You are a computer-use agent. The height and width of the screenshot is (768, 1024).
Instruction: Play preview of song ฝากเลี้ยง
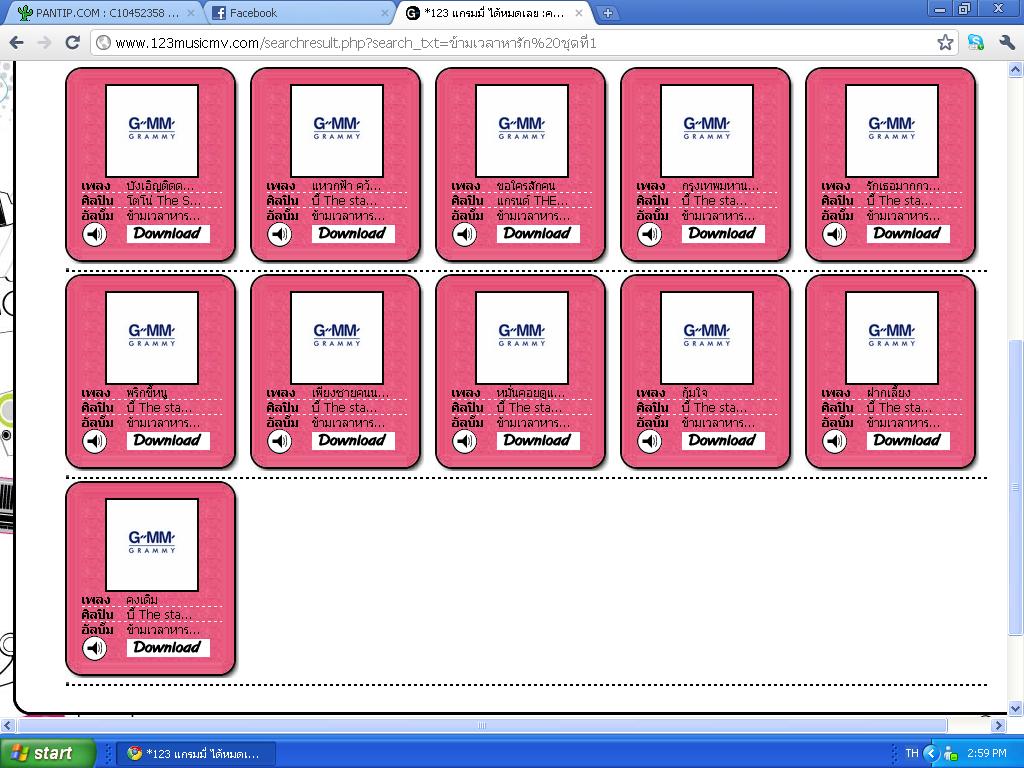(x=835, y=441)
